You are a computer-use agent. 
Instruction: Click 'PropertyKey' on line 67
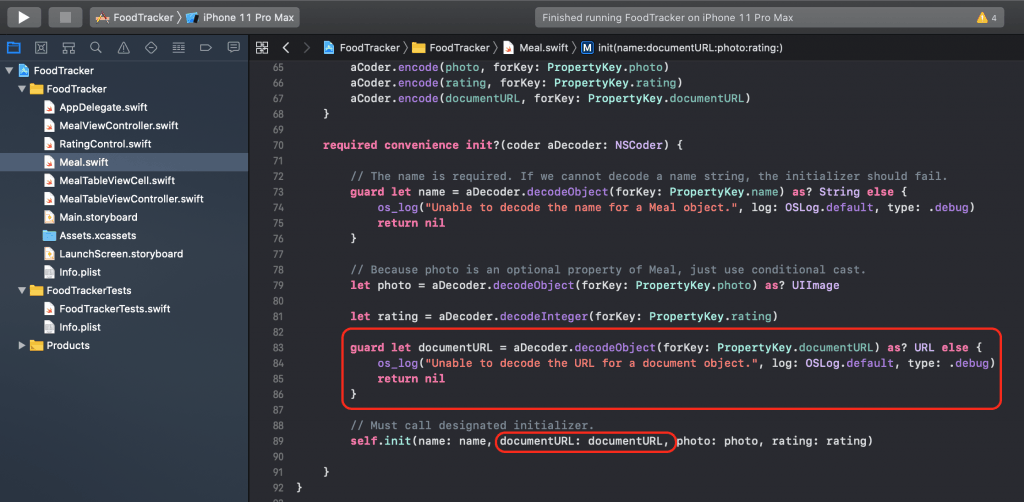(625, 99)
